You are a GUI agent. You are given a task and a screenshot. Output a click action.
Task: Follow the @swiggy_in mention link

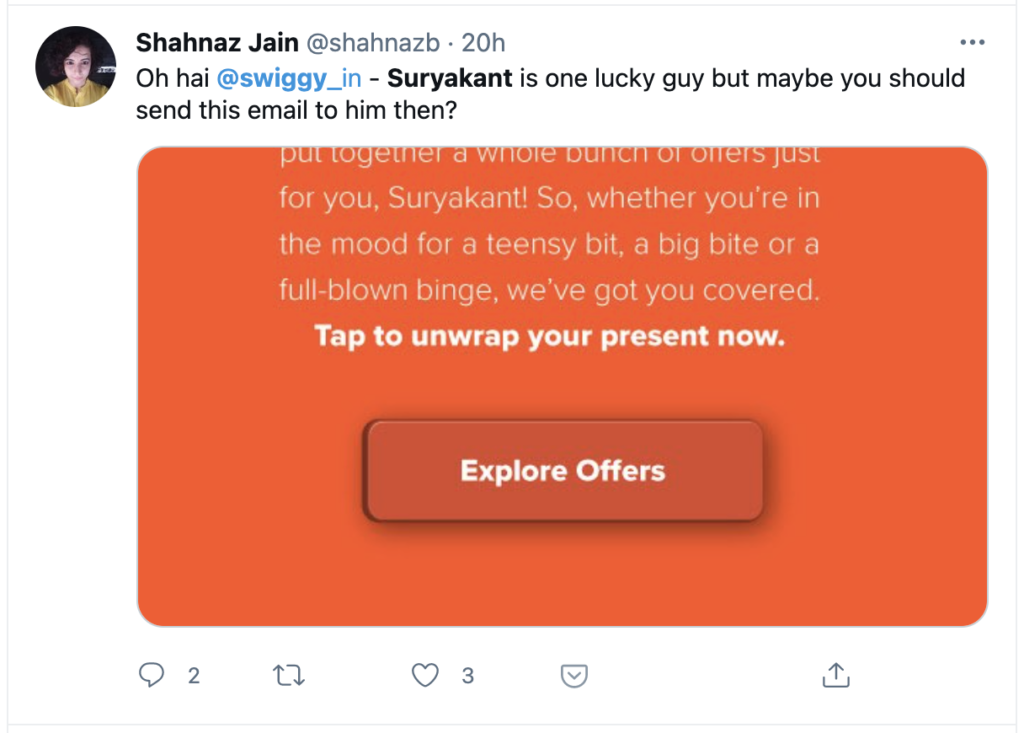pyautogui.click(x=289, y=78)
